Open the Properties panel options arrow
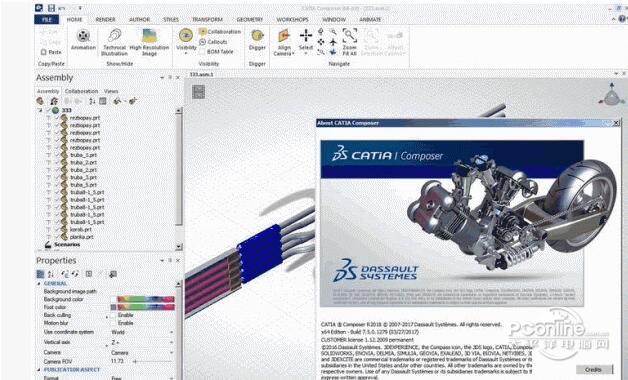 [x=162, y=260]
